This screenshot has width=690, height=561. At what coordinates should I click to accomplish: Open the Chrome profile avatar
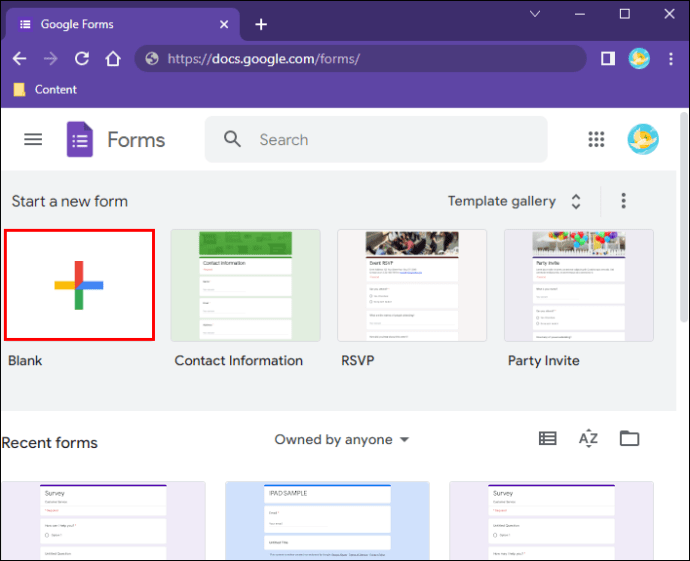coord(639,59)
